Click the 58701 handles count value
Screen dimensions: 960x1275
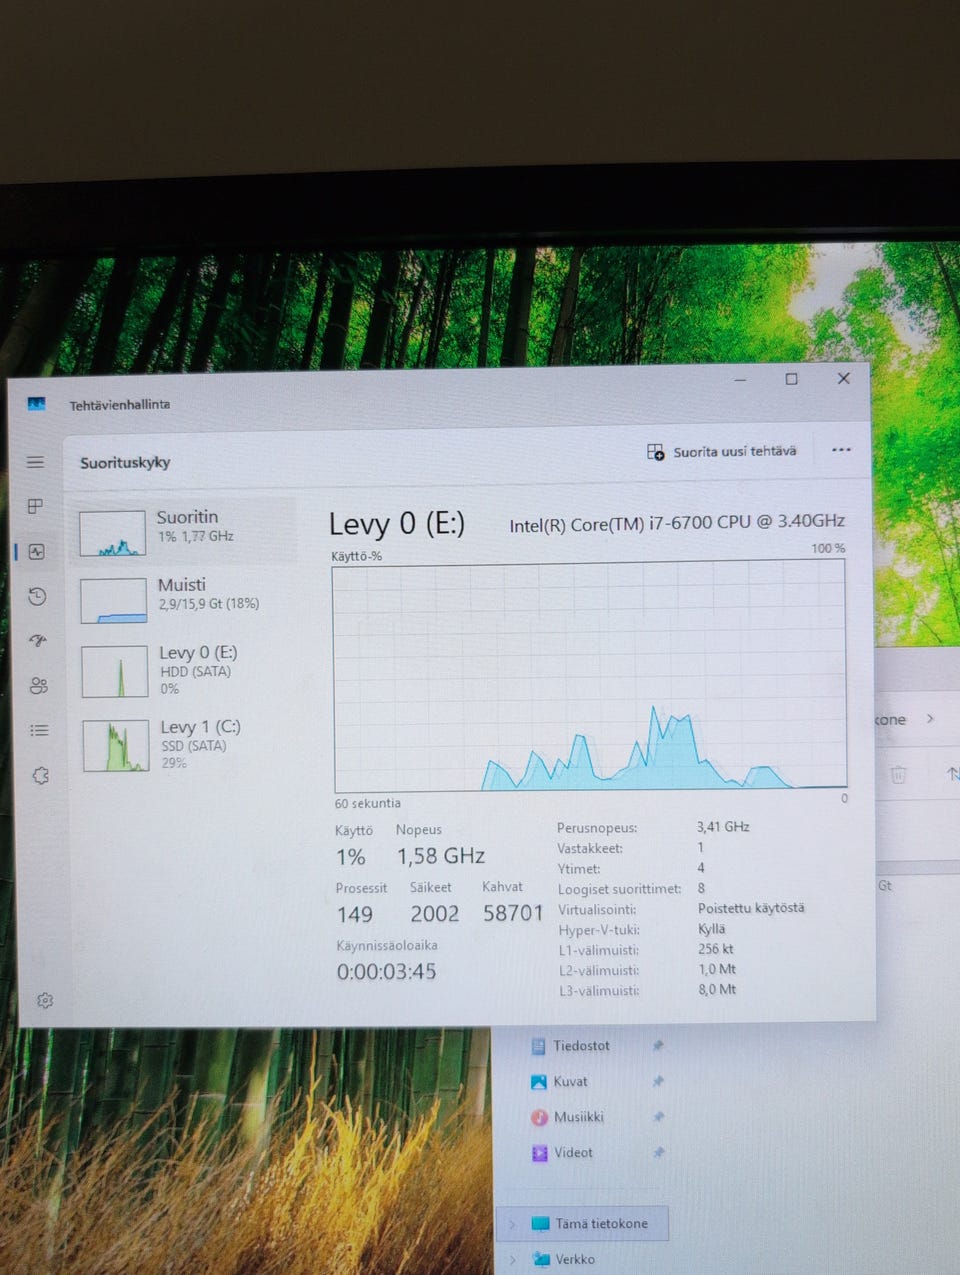[513, 912]
